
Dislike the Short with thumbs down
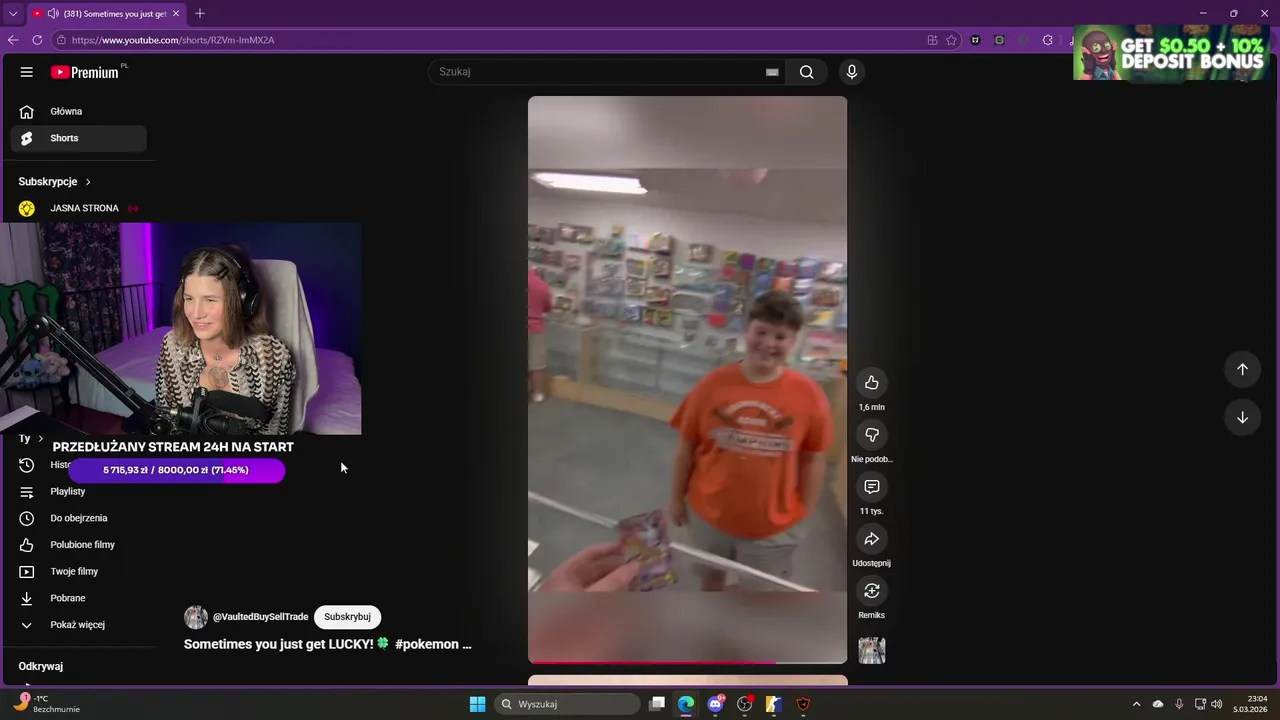872,435
